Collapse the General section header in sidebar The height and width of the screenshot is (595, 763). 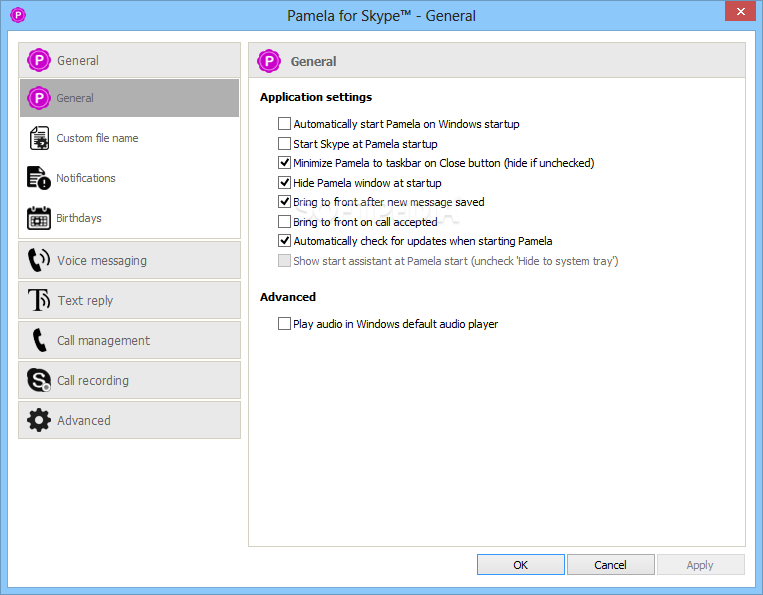tap(129, 60)
